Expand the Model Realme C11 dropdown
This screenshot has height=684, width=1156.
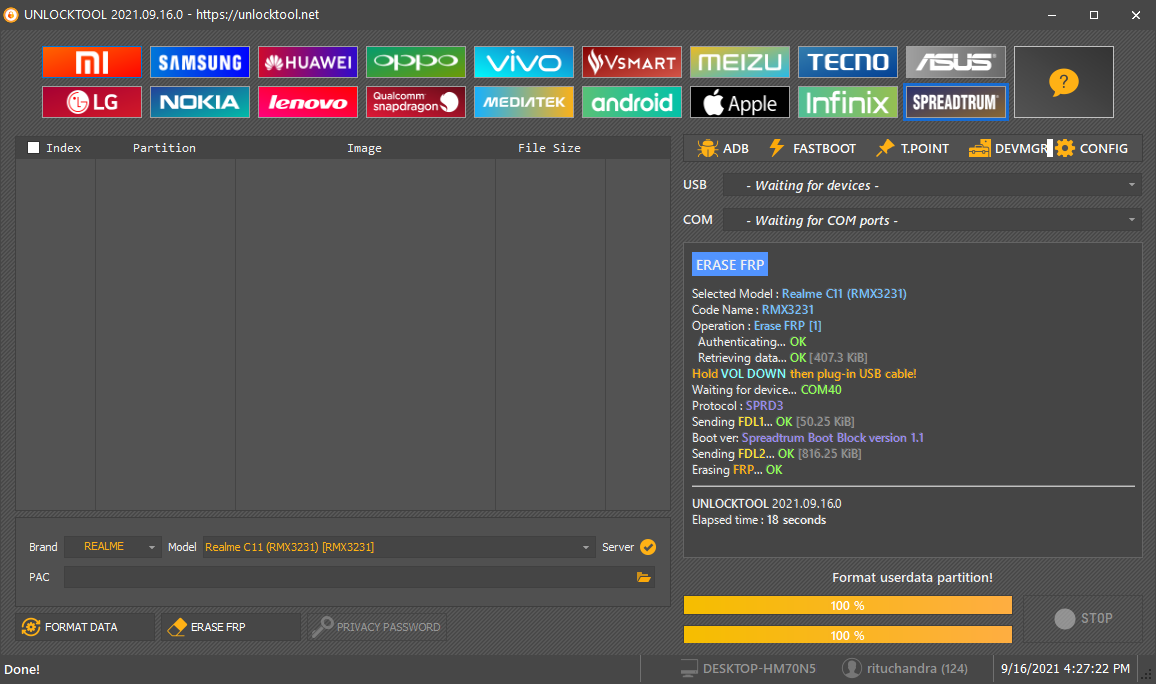(x=399, y=547)
